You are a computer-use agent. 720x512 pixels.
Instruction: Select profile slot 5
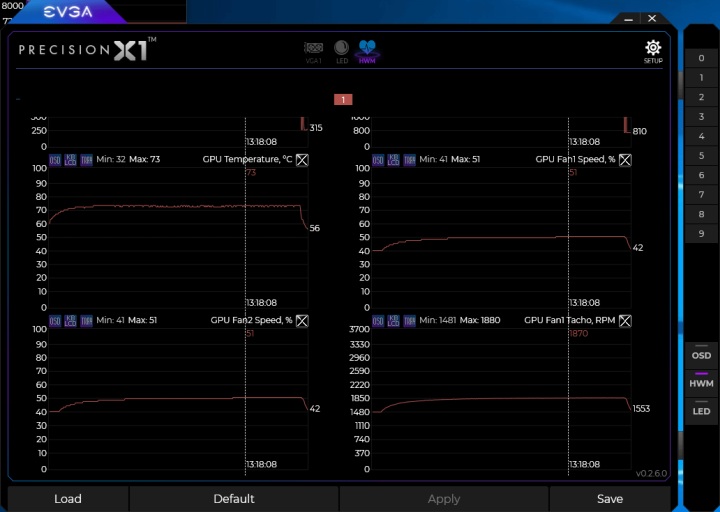(701, 156)
